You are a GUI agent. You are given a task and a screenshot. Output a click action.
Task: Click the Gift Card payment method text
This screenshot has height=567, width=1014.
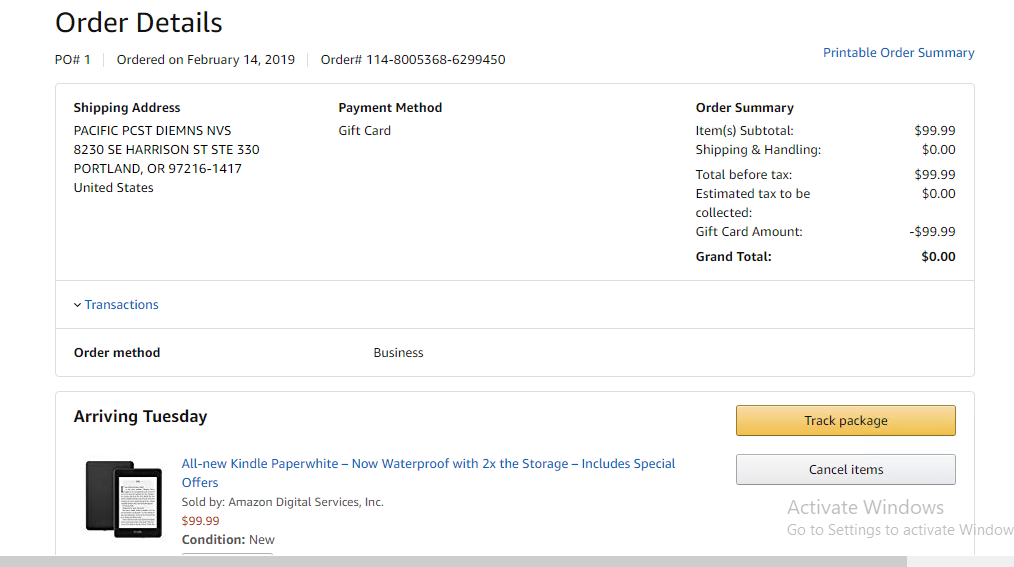pyautogui.click(x=364, y=131)
